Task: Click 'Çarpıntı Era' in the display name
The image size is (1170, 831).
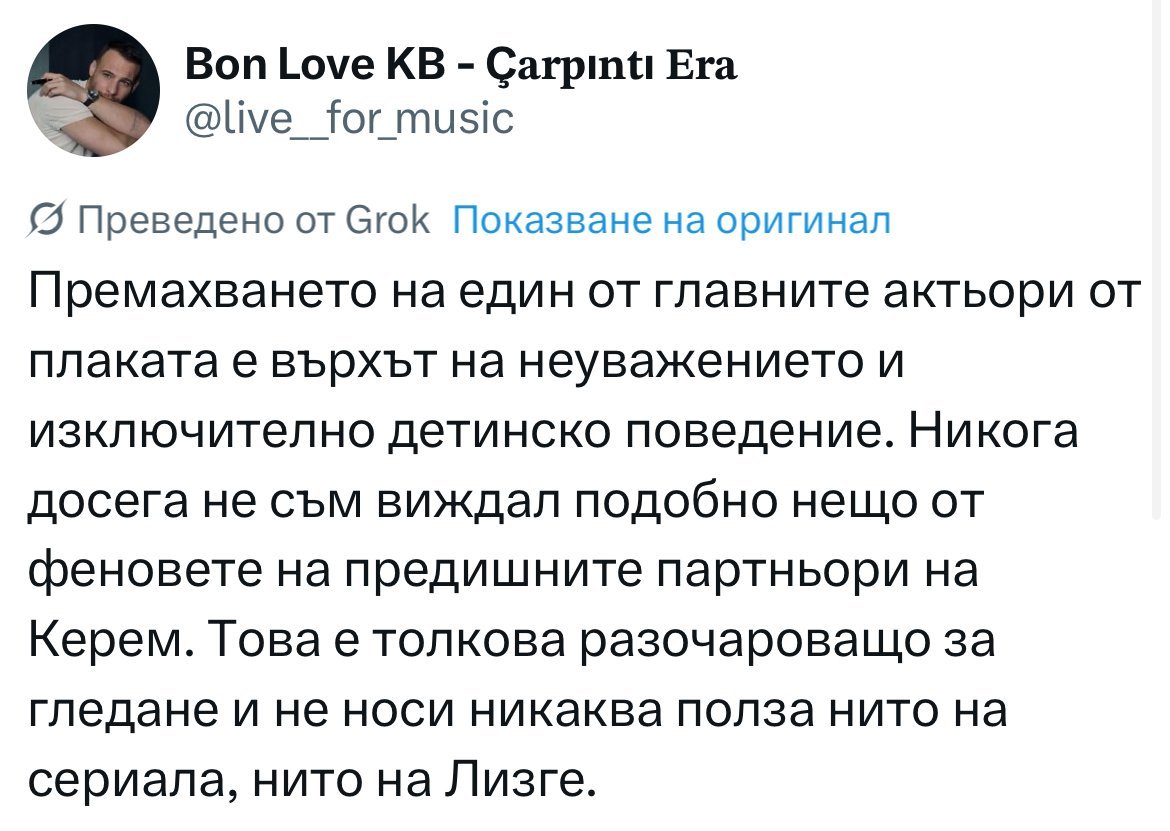Action: [x=611, y=67]
